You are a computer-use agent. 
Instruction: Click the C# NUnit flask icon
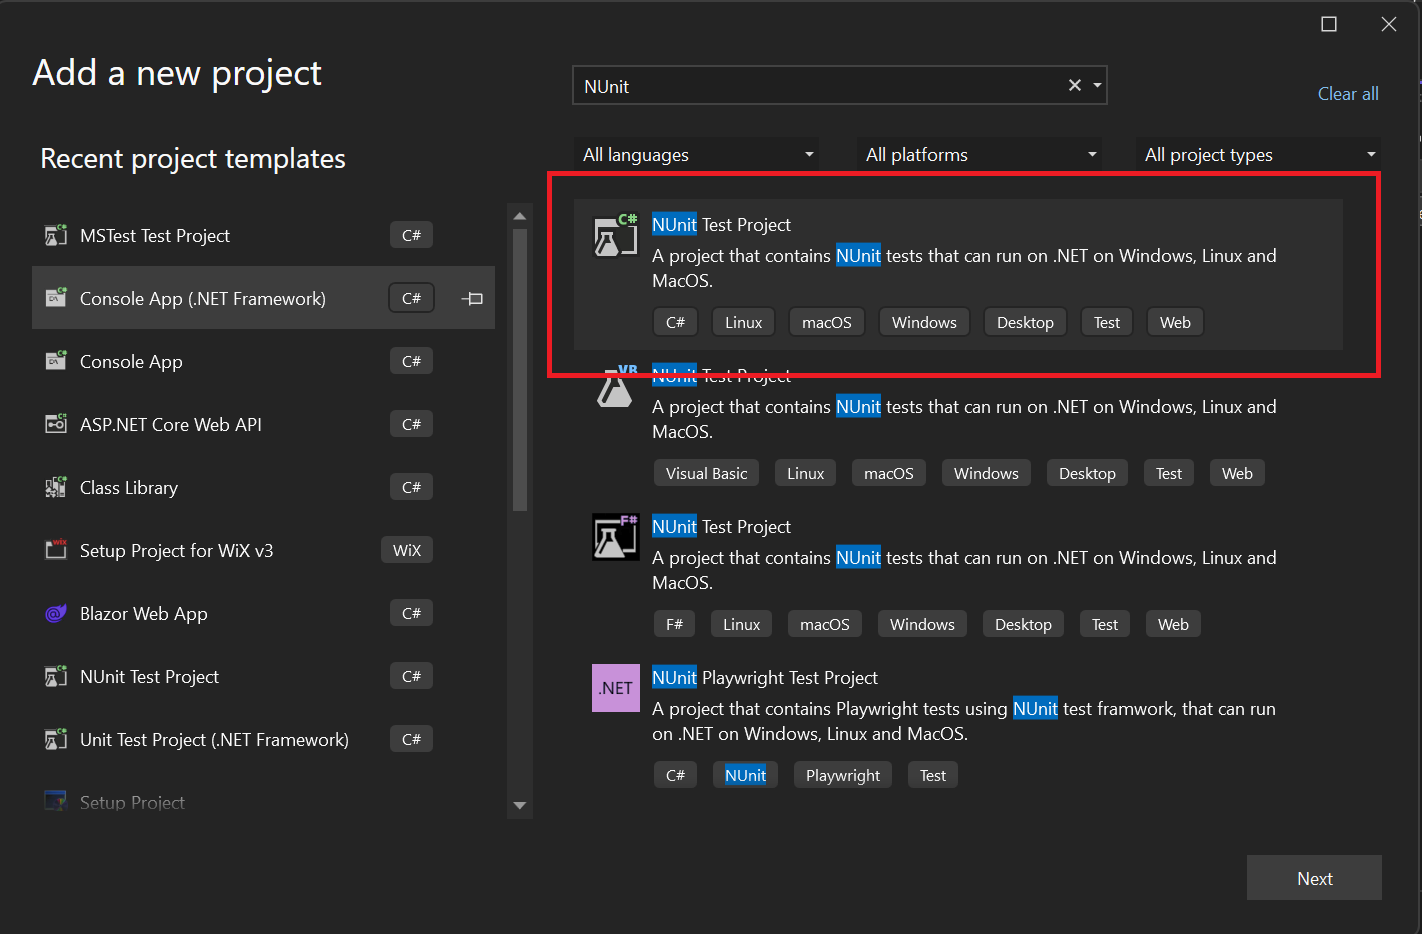615,234
